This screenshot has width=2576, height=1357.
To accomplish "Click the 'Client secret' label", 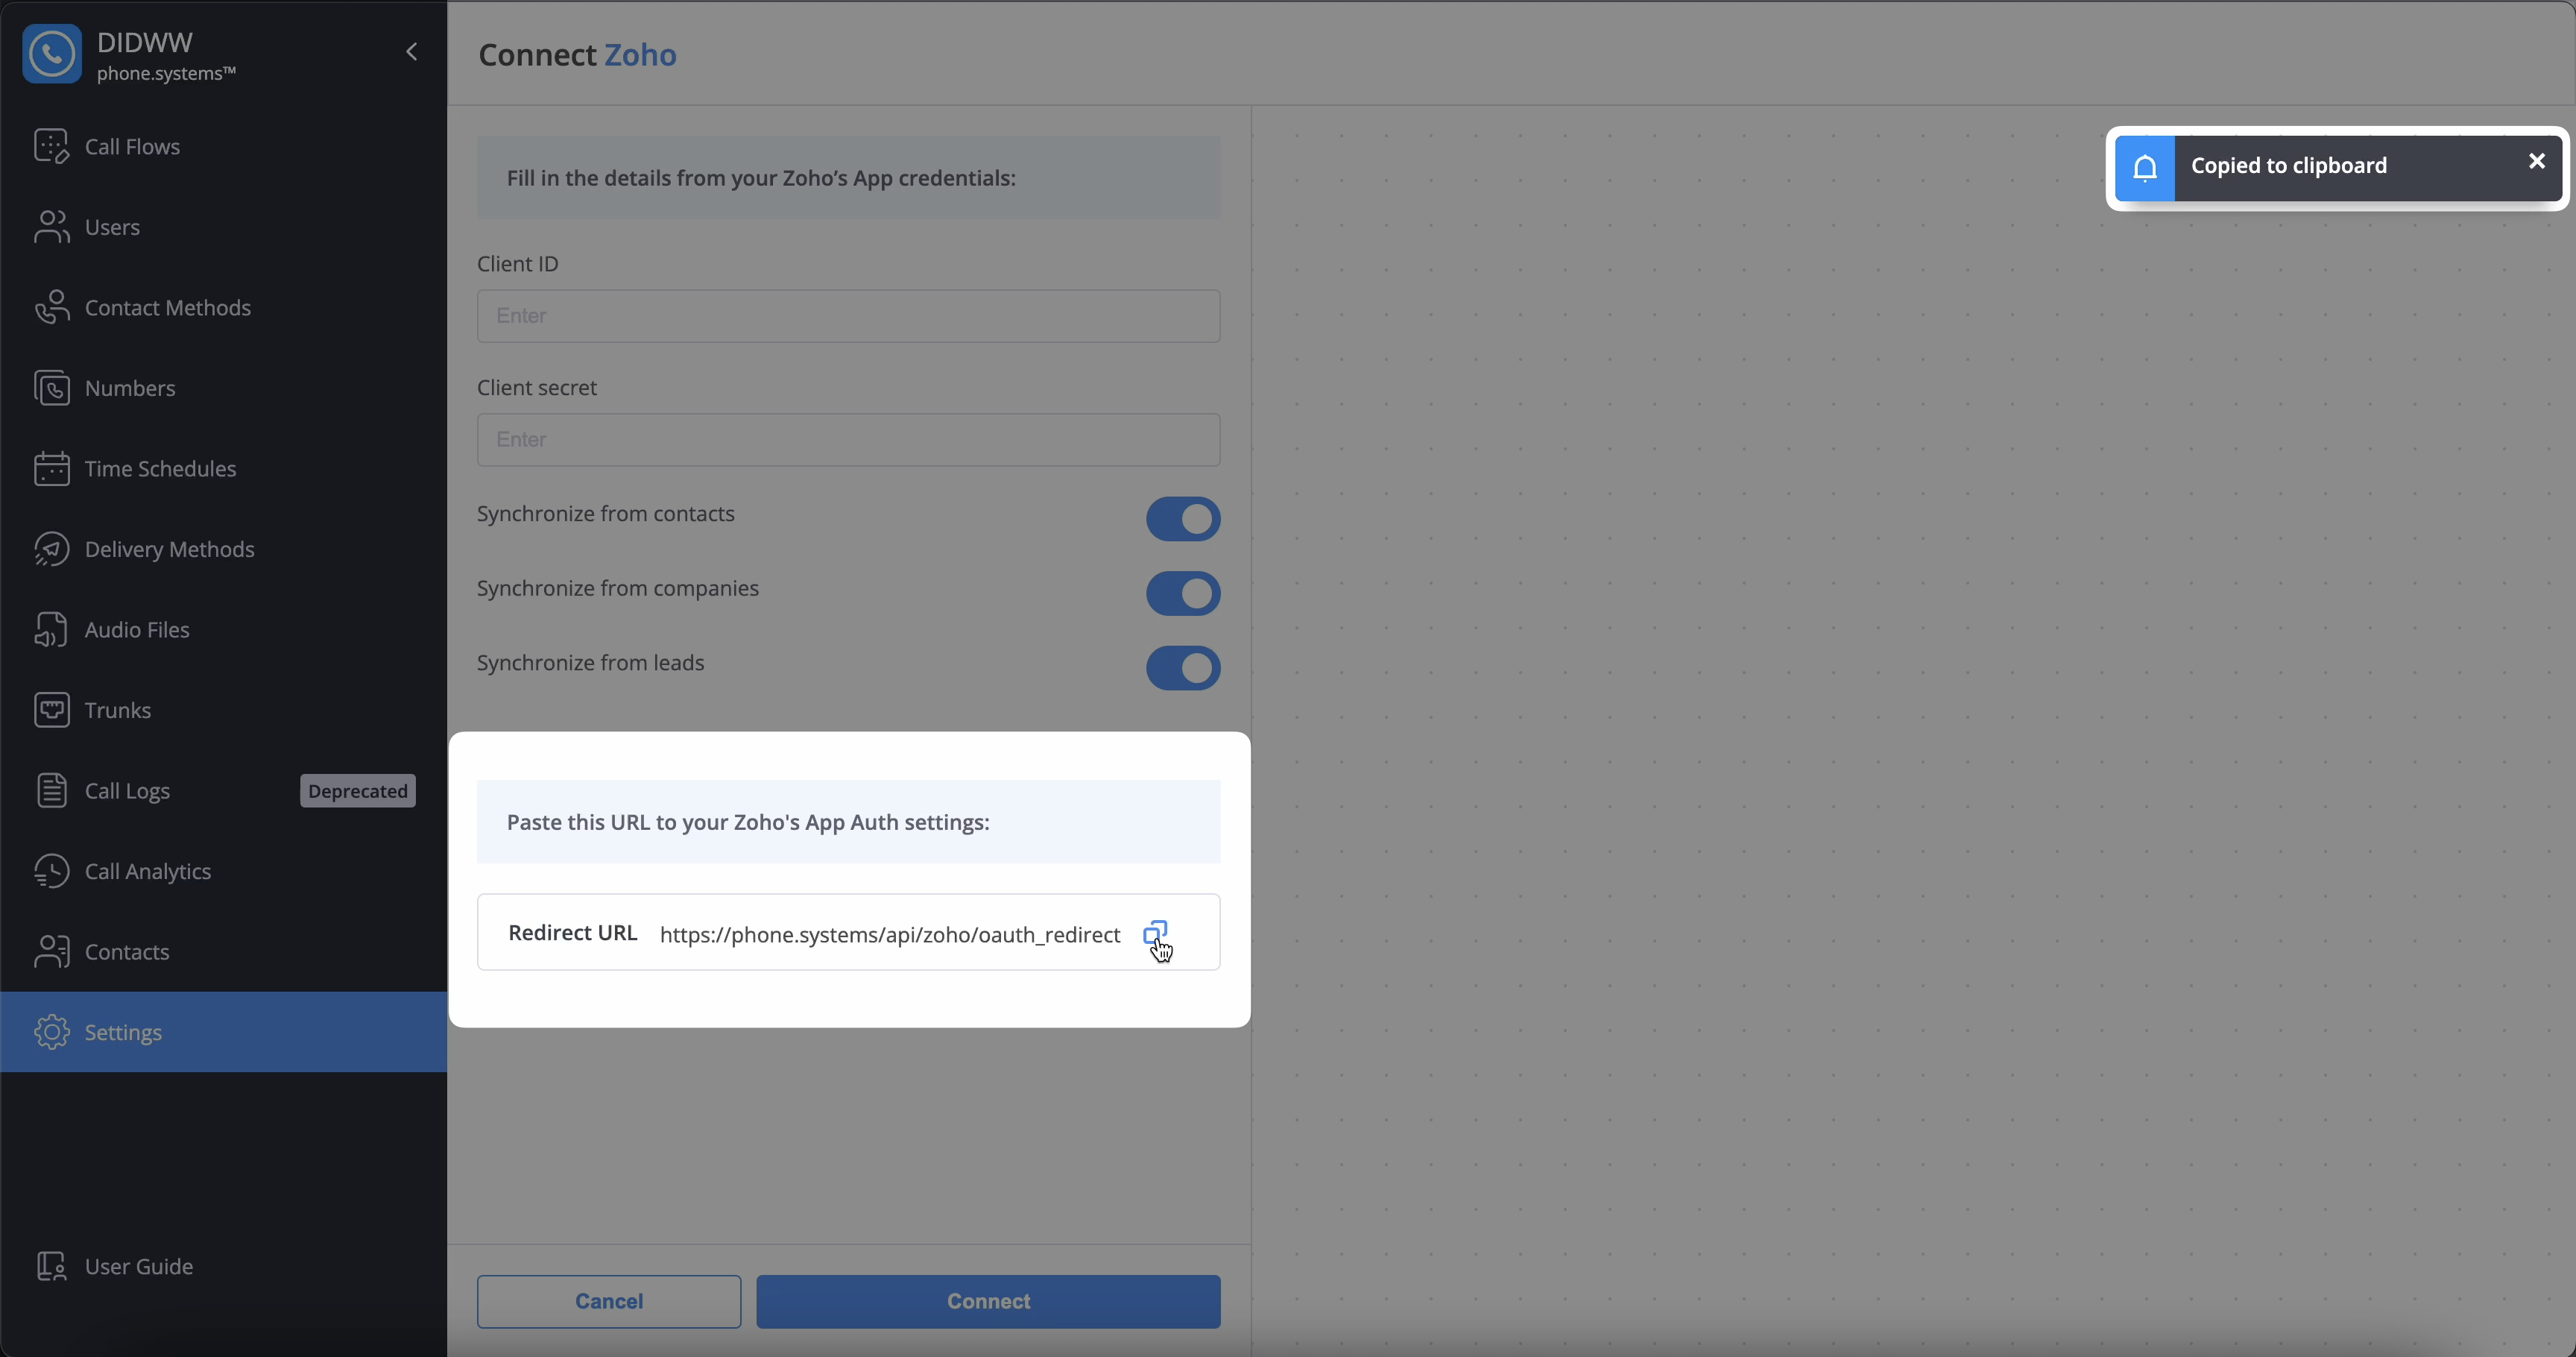I will [537, 388].
